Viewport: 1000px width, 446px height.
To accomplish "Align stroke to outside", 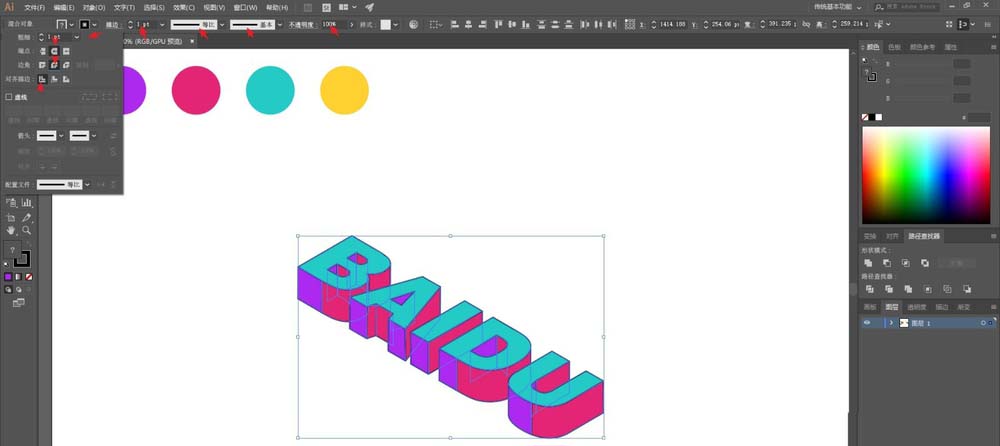I will click(66, 79).
